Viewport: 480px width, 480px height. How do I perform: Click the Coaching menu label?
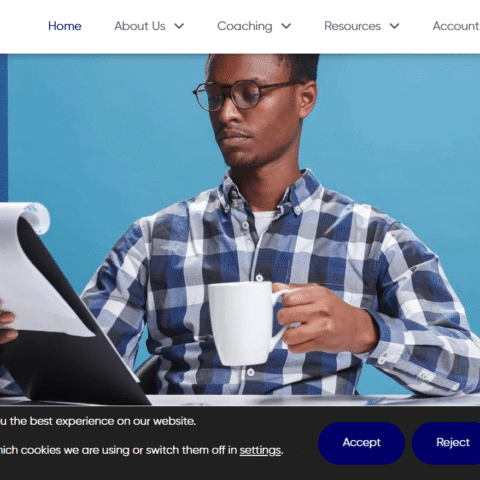pyautogui.click(x=245, y=26)
